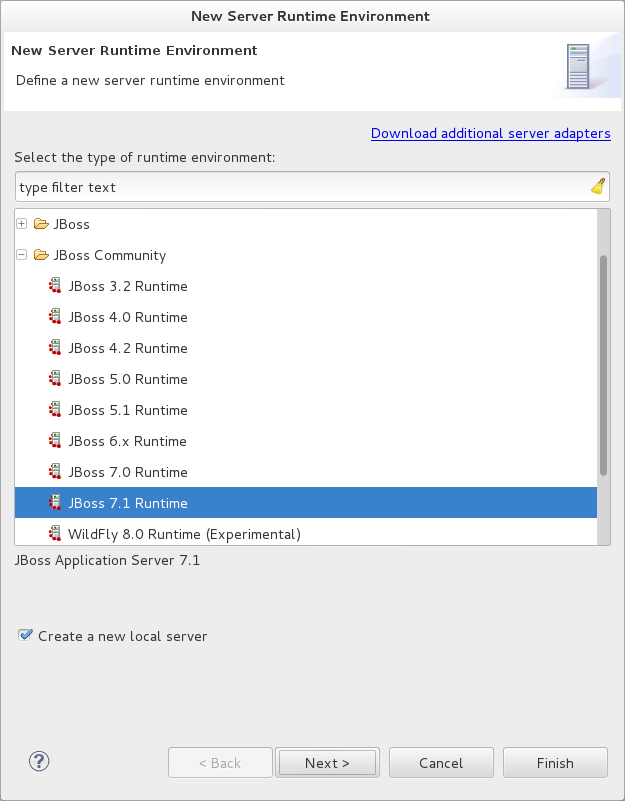
Task: Click the JBoss 5.1 Runtime server icon
Action: [x=55, y=409]
